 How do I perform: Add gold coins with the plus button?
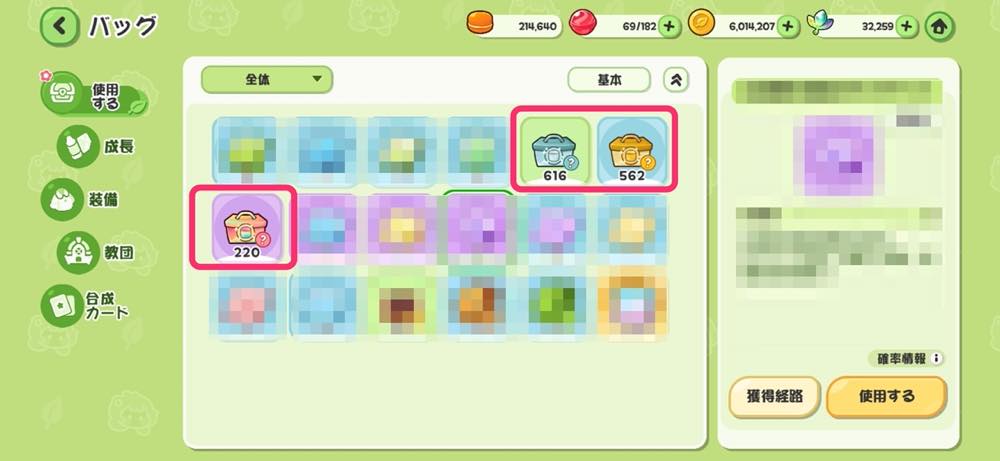click(787, 26)
